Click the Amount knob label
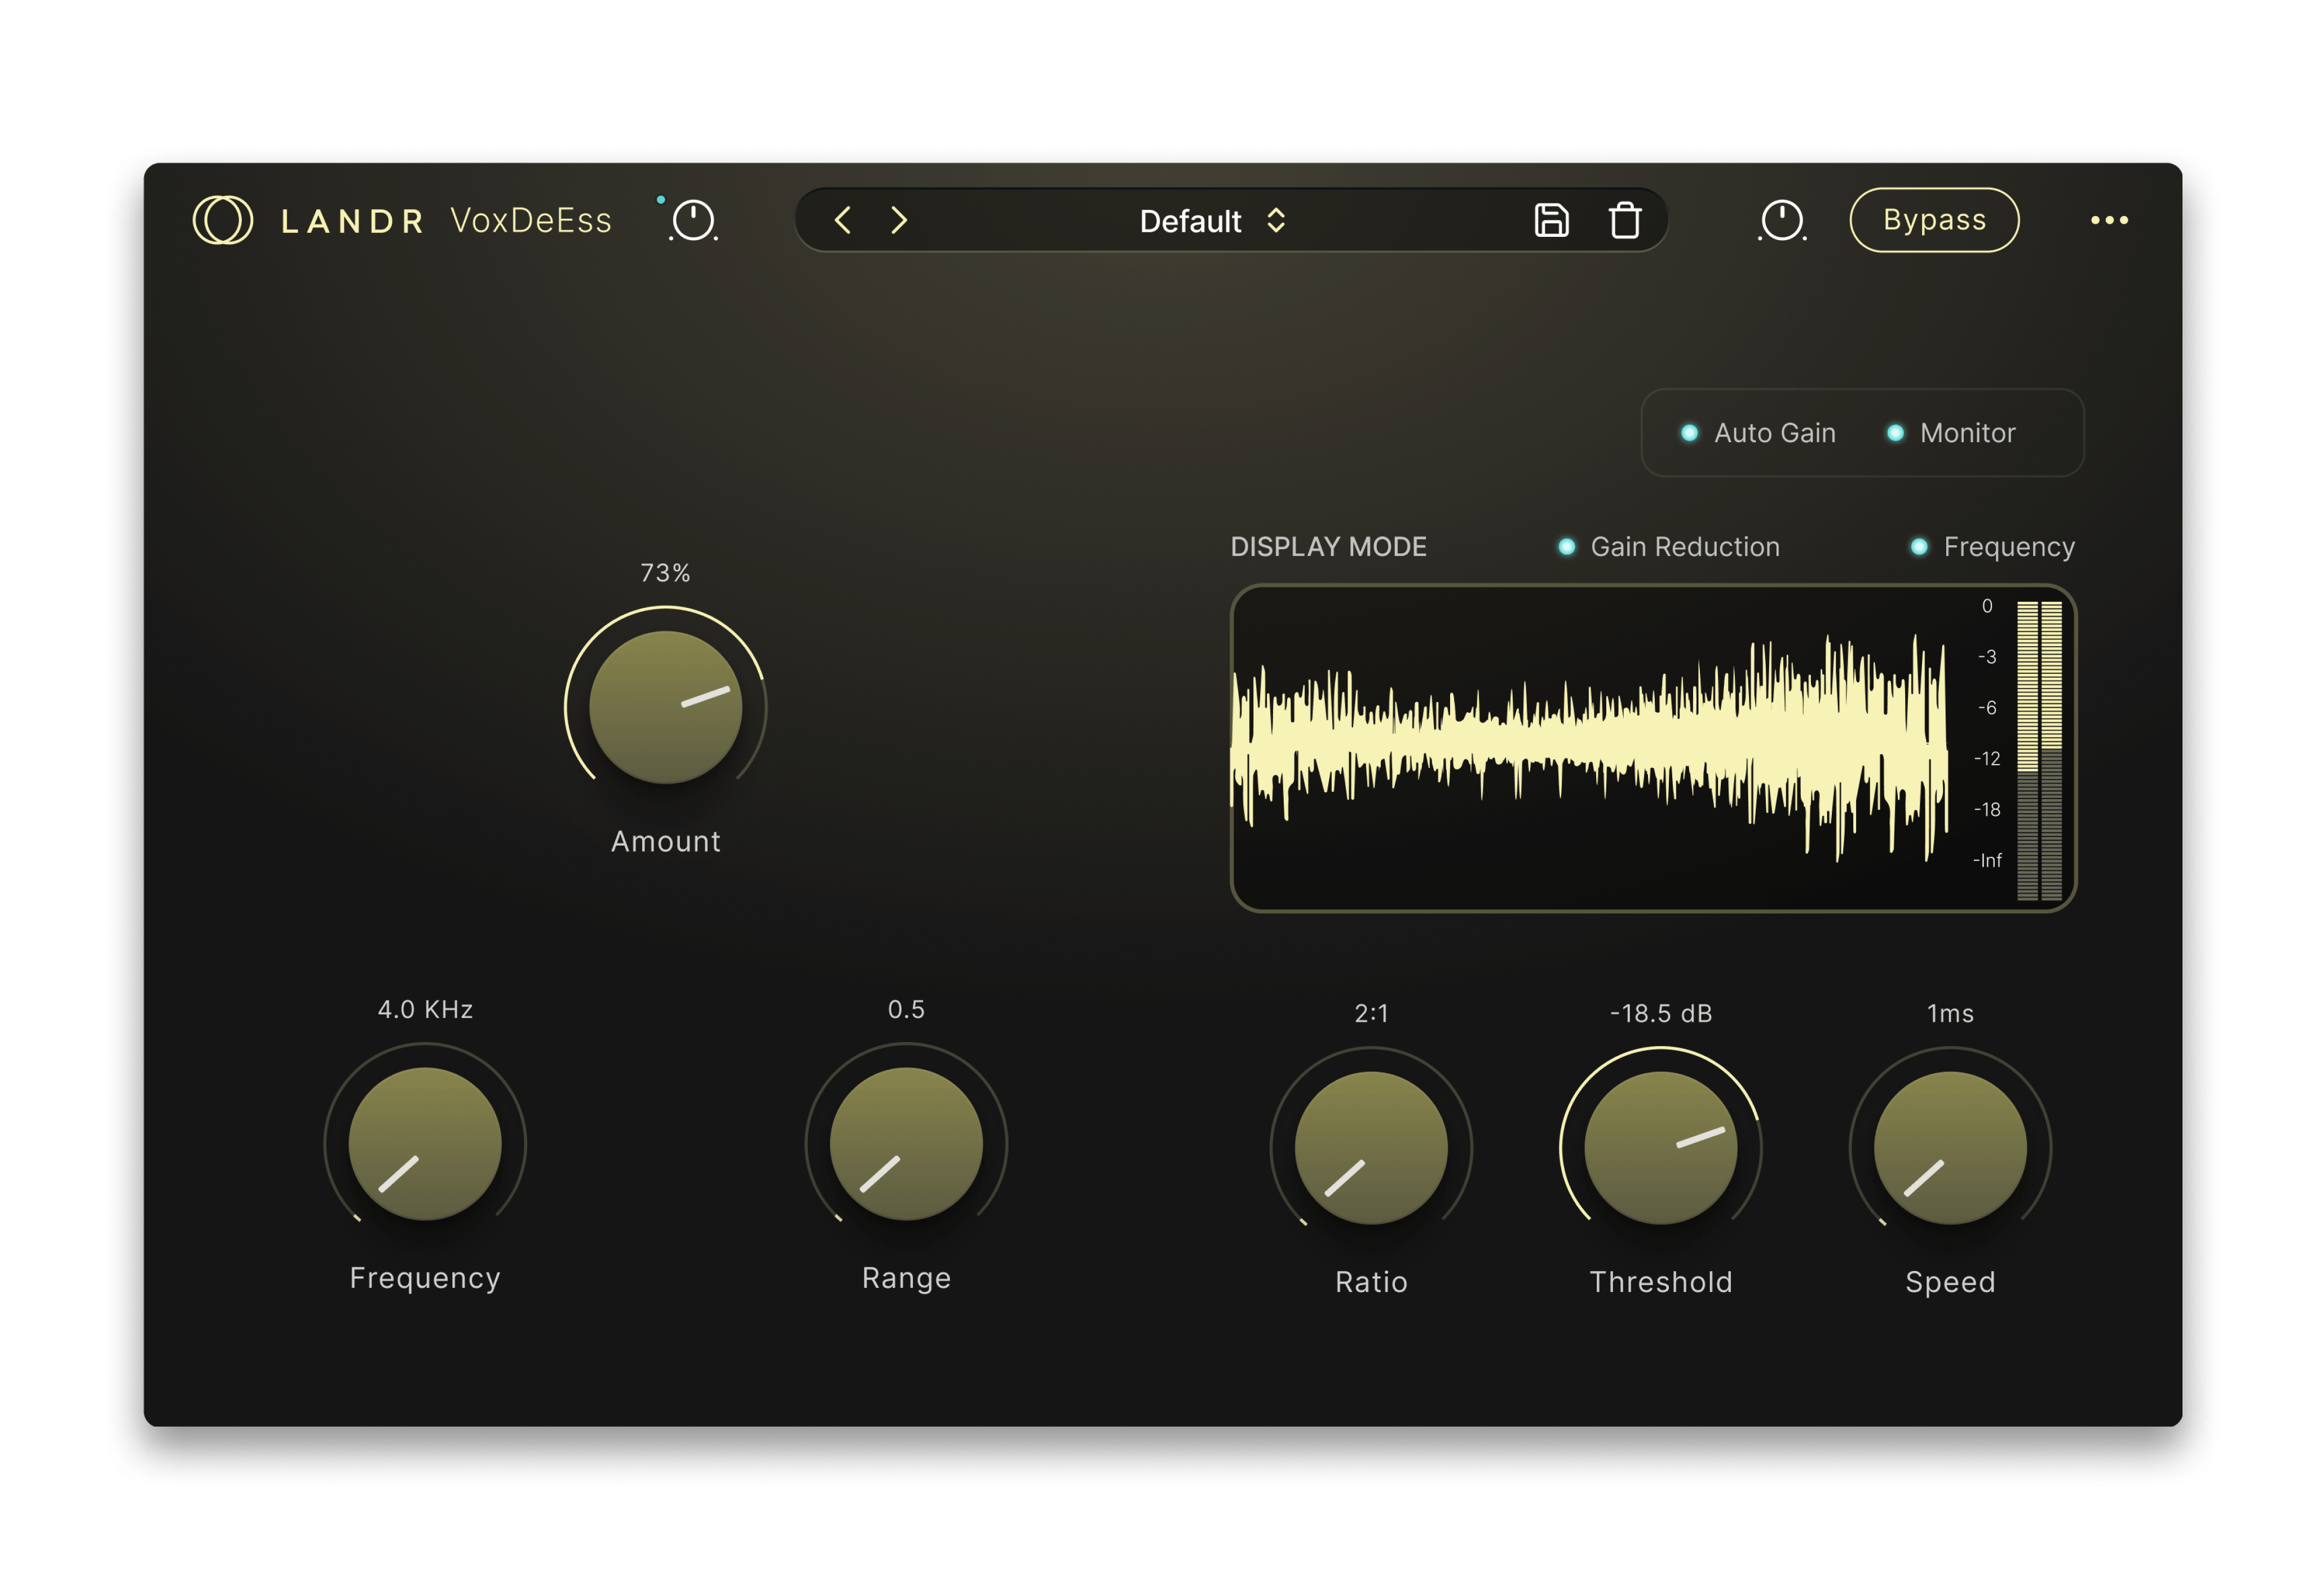 coord(665,841)
